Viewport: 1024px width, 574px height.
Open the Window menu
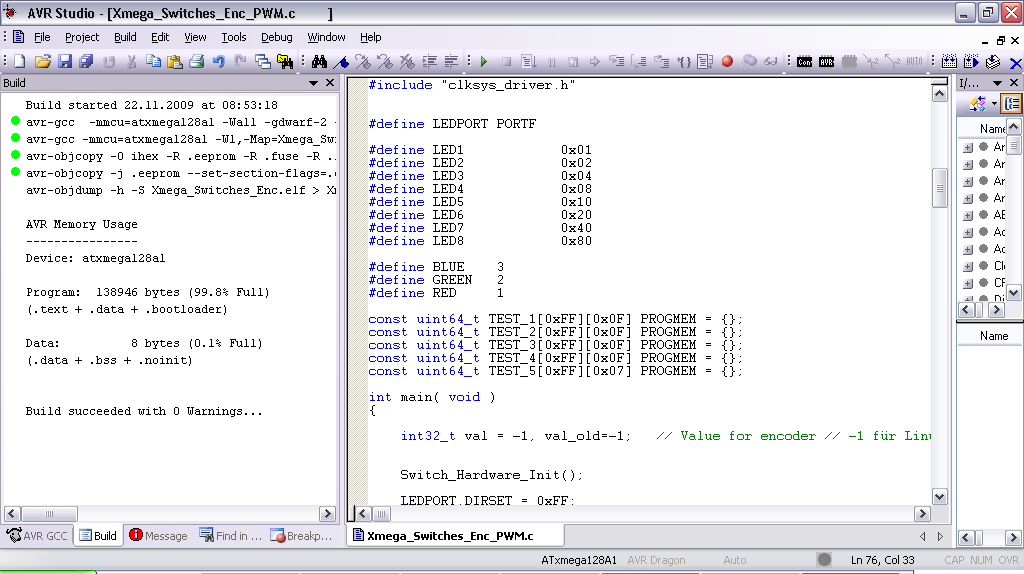[326, 37]
